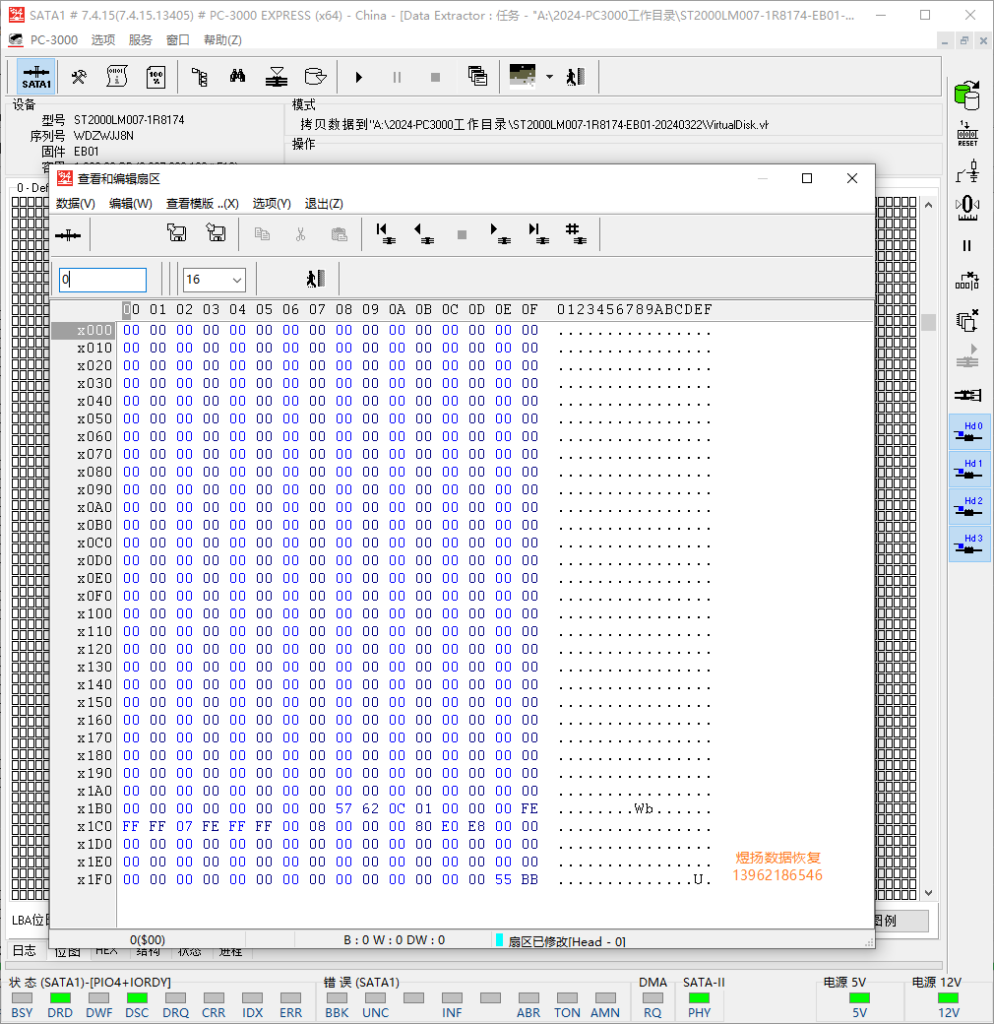
Task: Jump to last sector icon
Action: (539, 233)
